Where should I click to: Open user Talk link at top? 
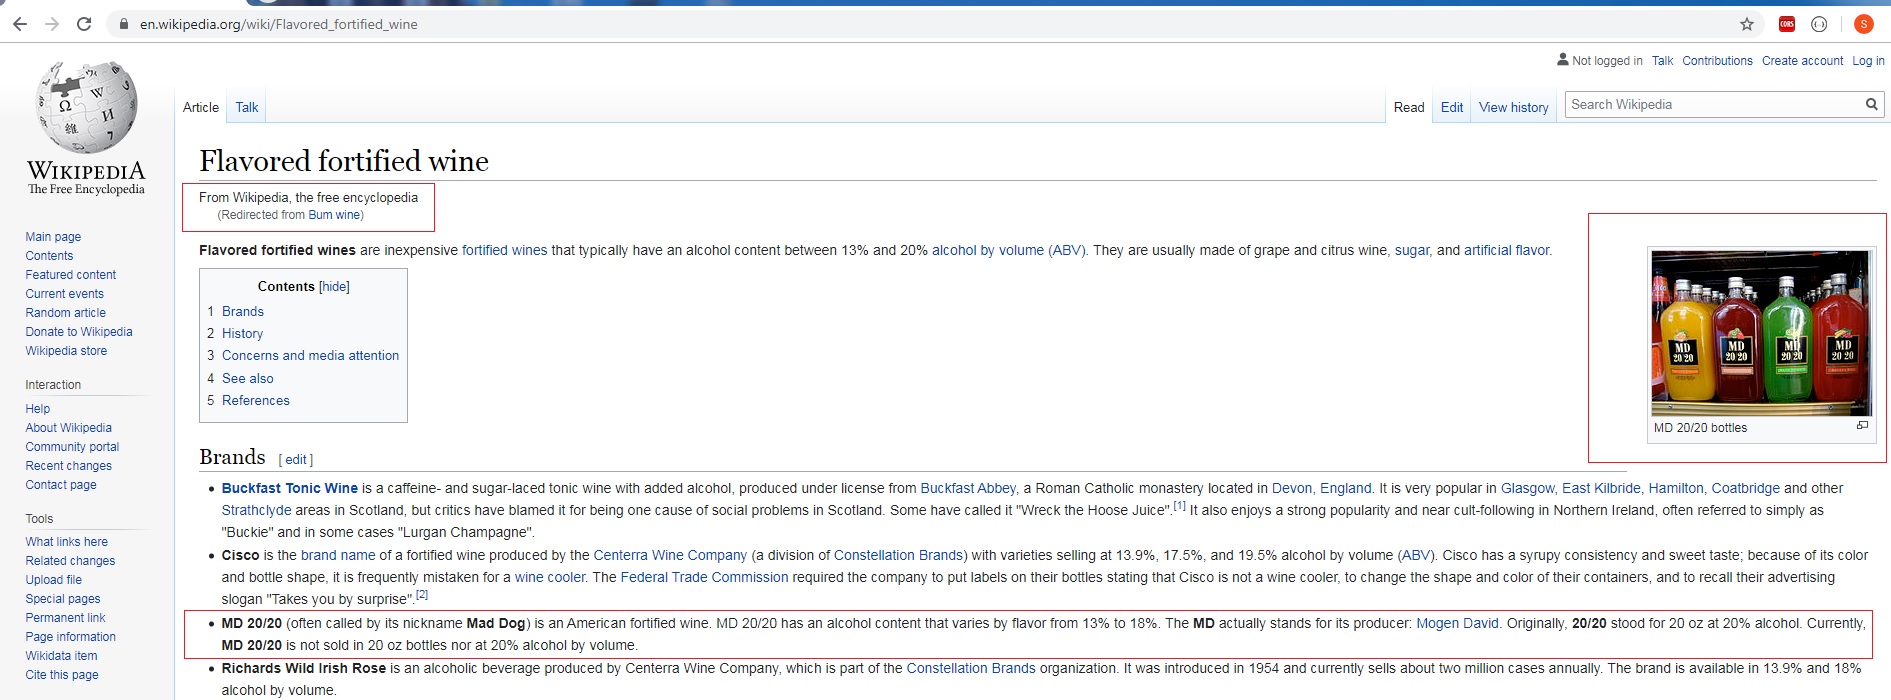[x=1662, y=61]
